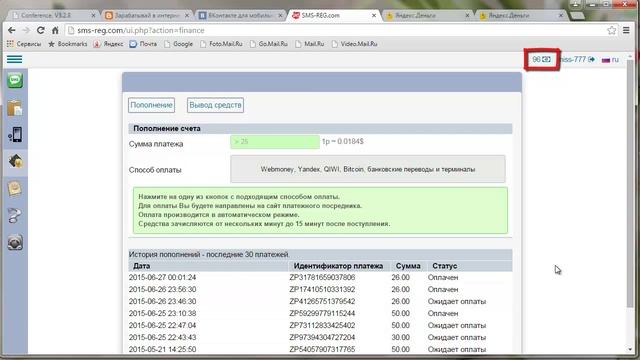Select payment ID ZP73112833425402
The width and height of the screenshot is (640, 360).
click(x=322, y=325)
